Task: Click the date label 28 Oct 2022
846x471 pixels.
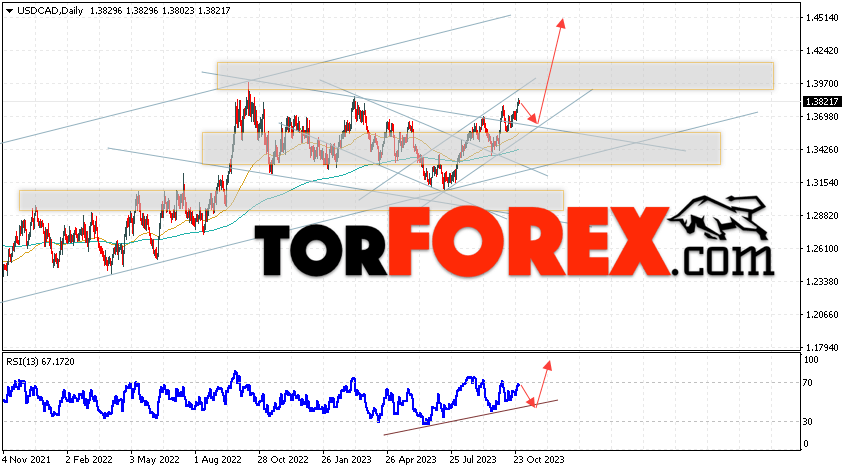Action: [x=283, y=460]
